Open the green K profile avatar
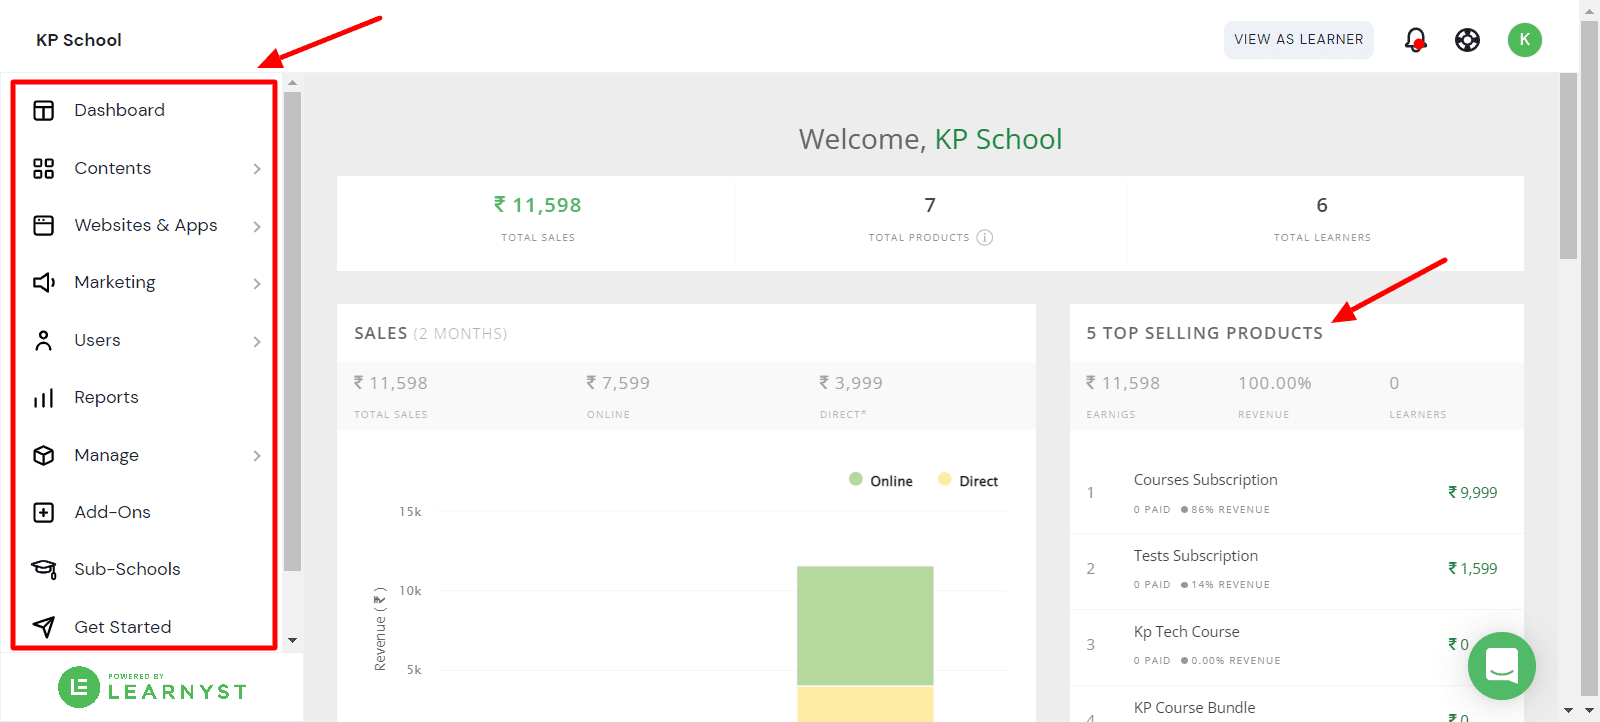Viewport: 1600px width, 722px height. click(x=1524, y=40)
